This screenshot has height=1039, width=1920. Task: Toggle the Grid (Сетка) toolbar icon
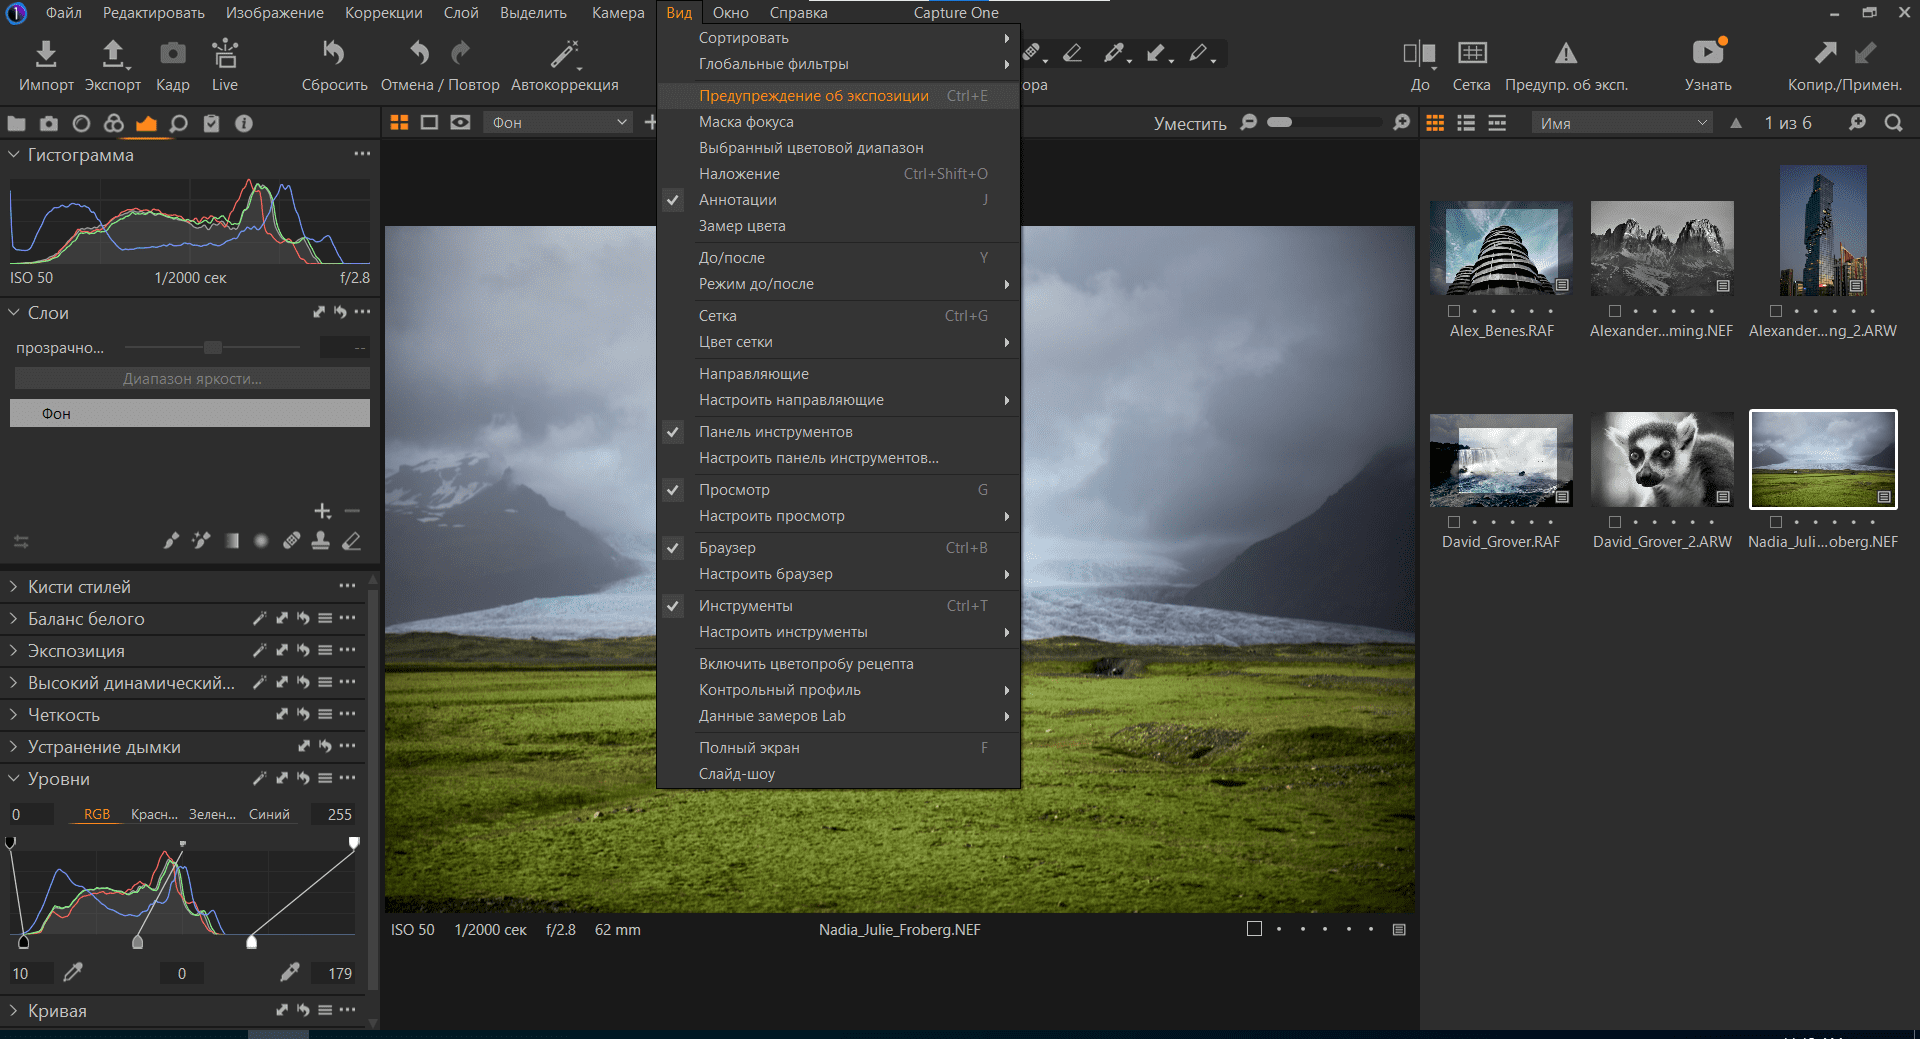(x=1471, y=54)
